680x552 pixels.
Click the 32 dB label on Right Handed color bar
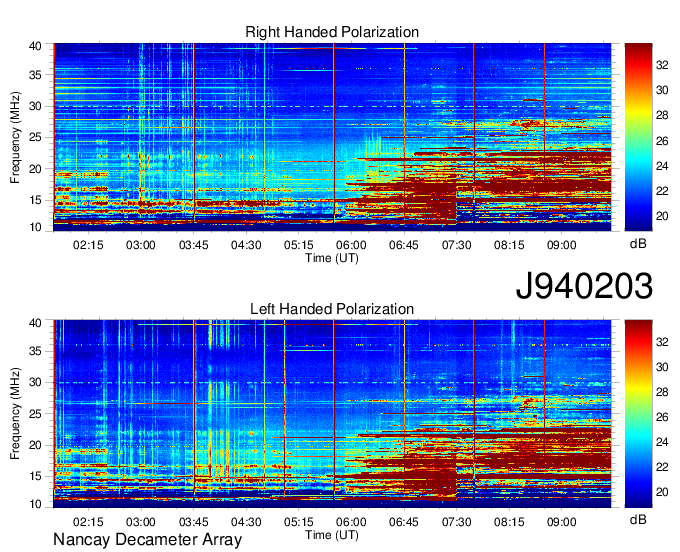(x=662, y=65)
